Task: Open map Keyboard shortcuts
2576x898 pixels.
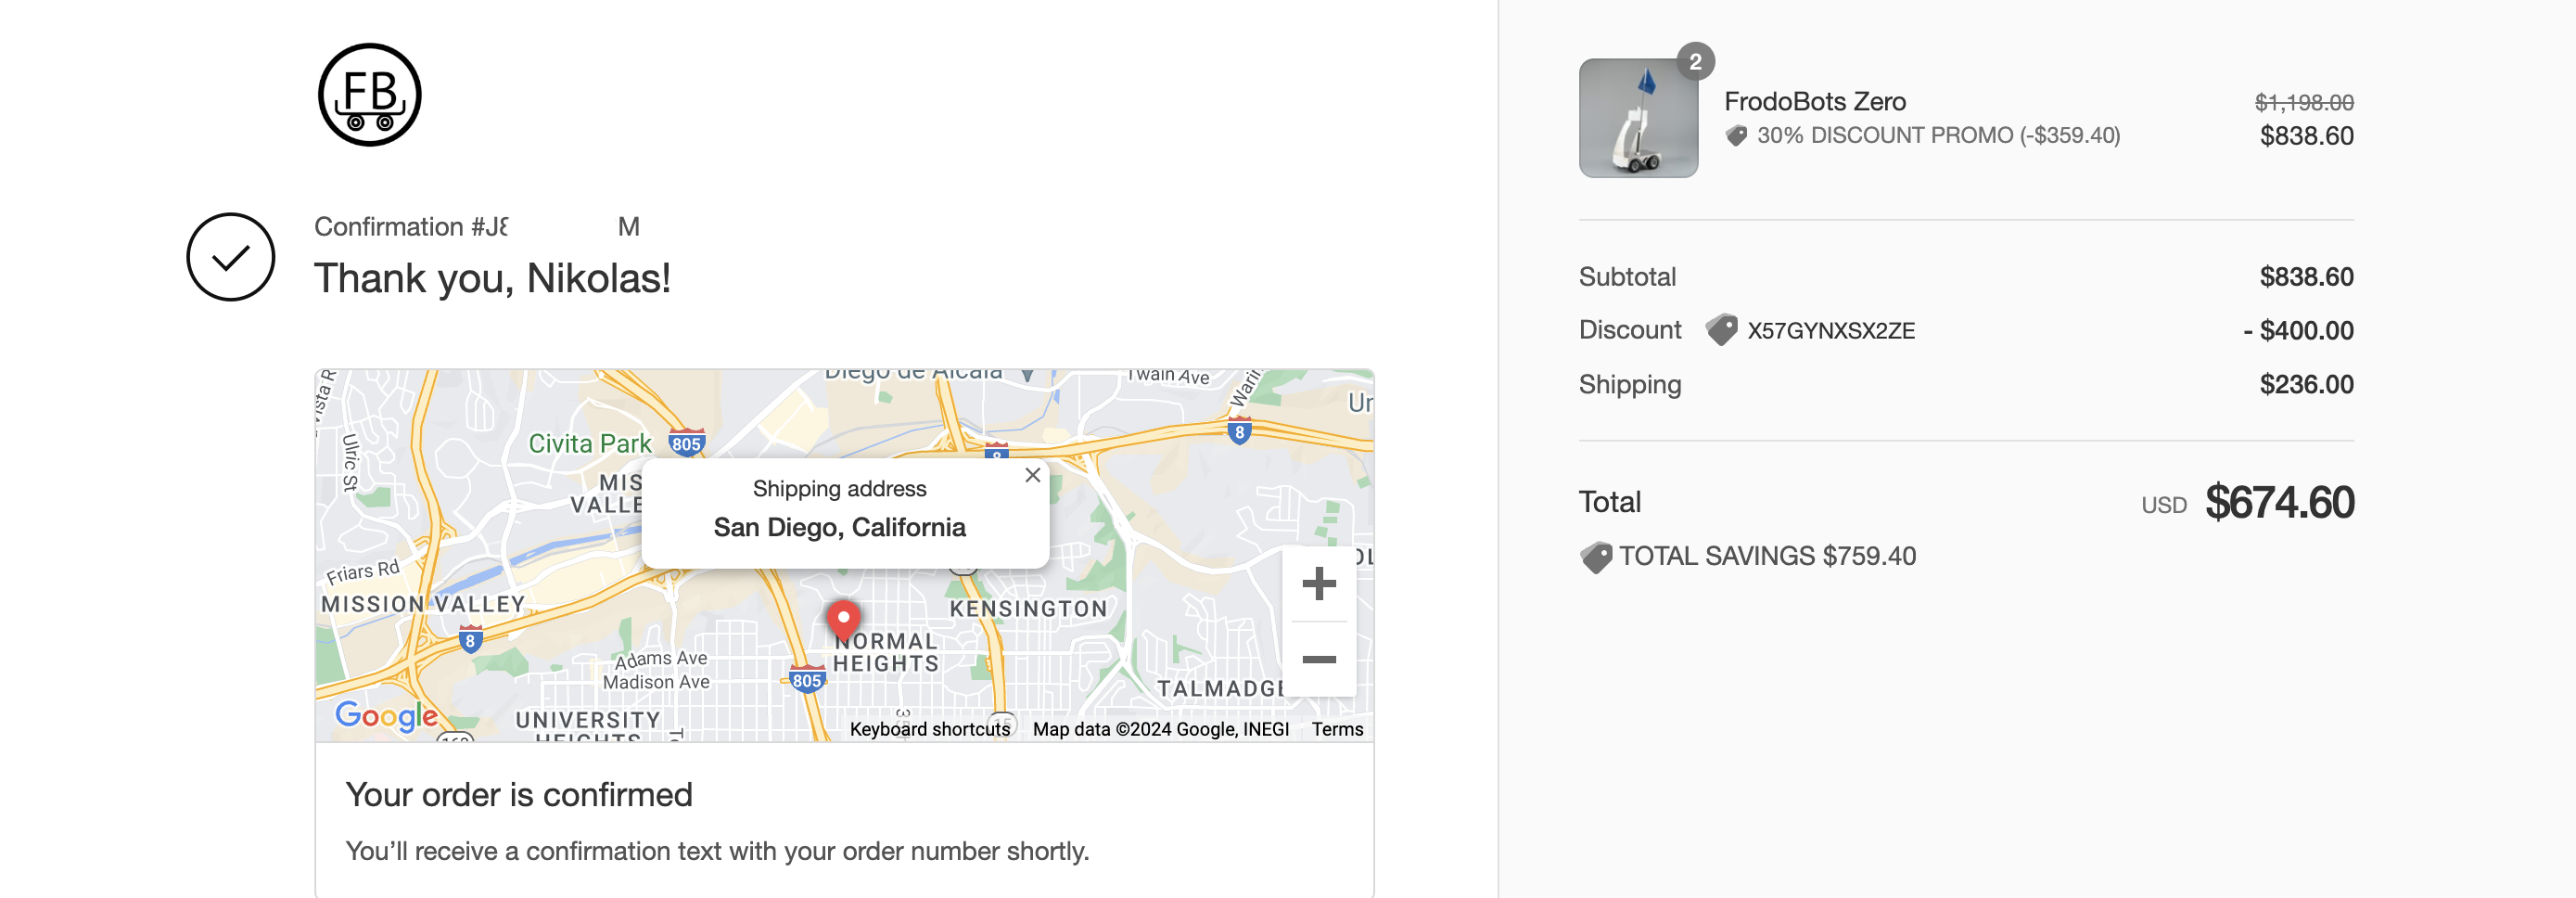Action: [929, 729]
